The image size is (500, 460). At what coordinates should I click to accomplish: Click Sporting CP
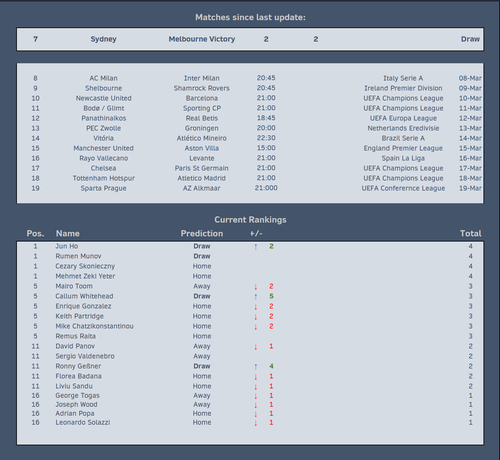point(202,108)
